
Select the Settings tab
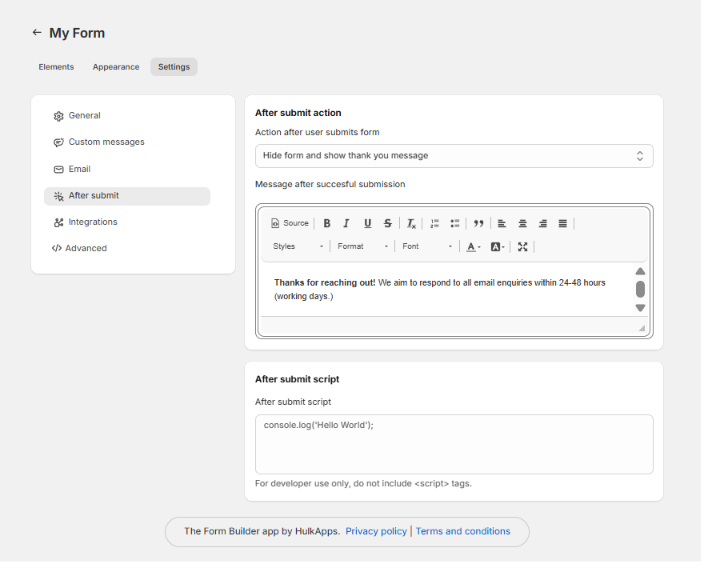174,67
